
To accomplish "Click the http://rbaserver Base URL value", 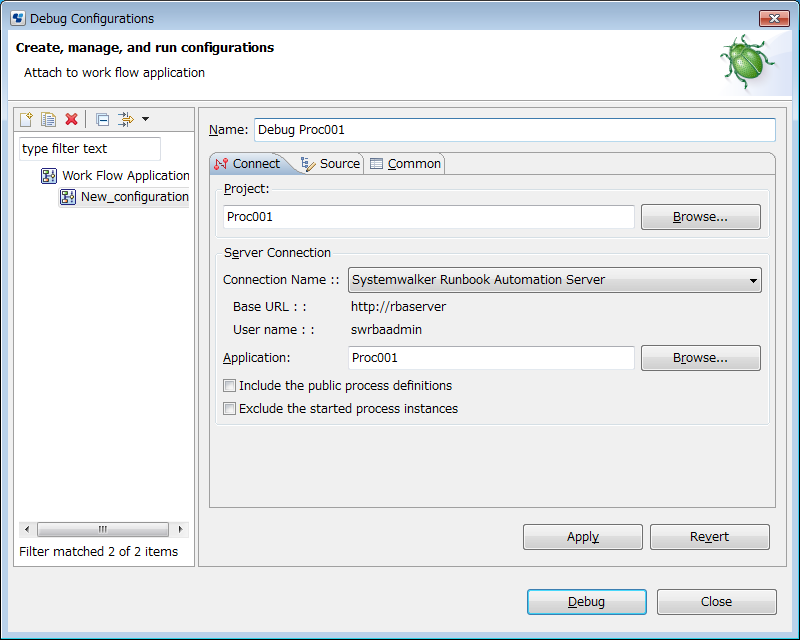I will tap(398, 307).
